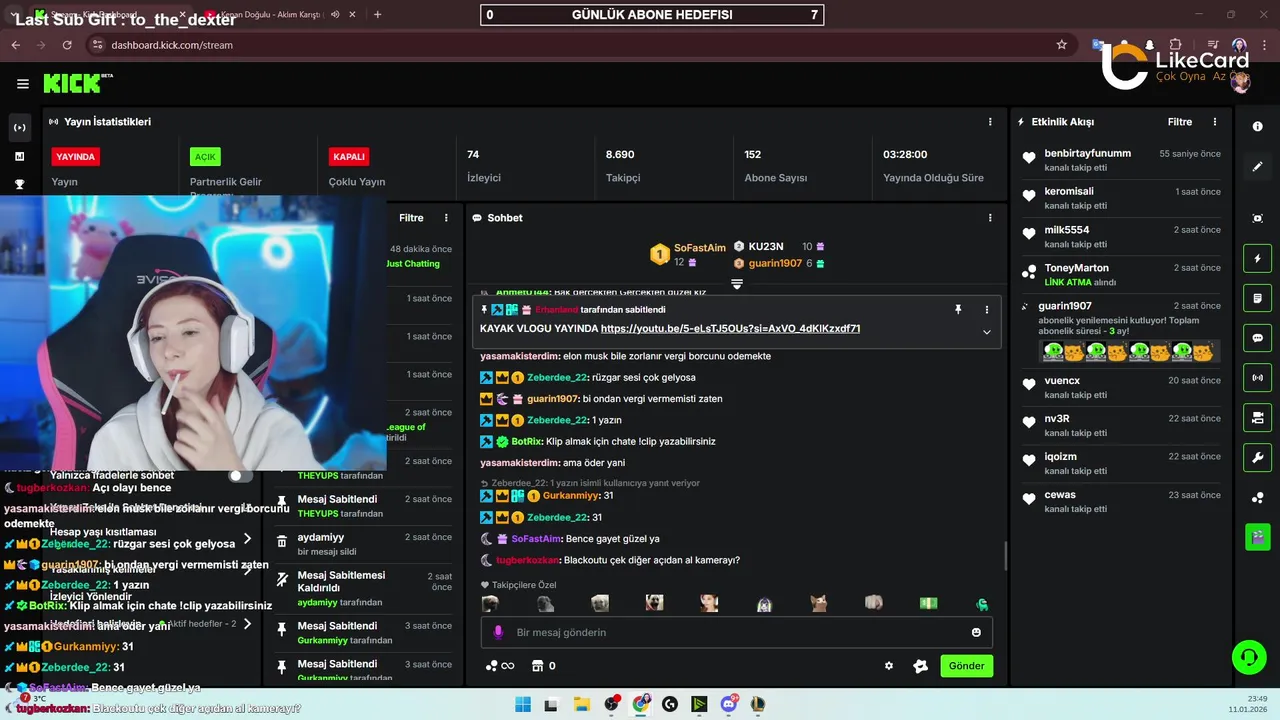Image resolution: width=1280 pixels, height=720 pixels.
Task: Toggle the broadcast stats panel icon
Action: pyautogui.click(x=1257, y=377)
